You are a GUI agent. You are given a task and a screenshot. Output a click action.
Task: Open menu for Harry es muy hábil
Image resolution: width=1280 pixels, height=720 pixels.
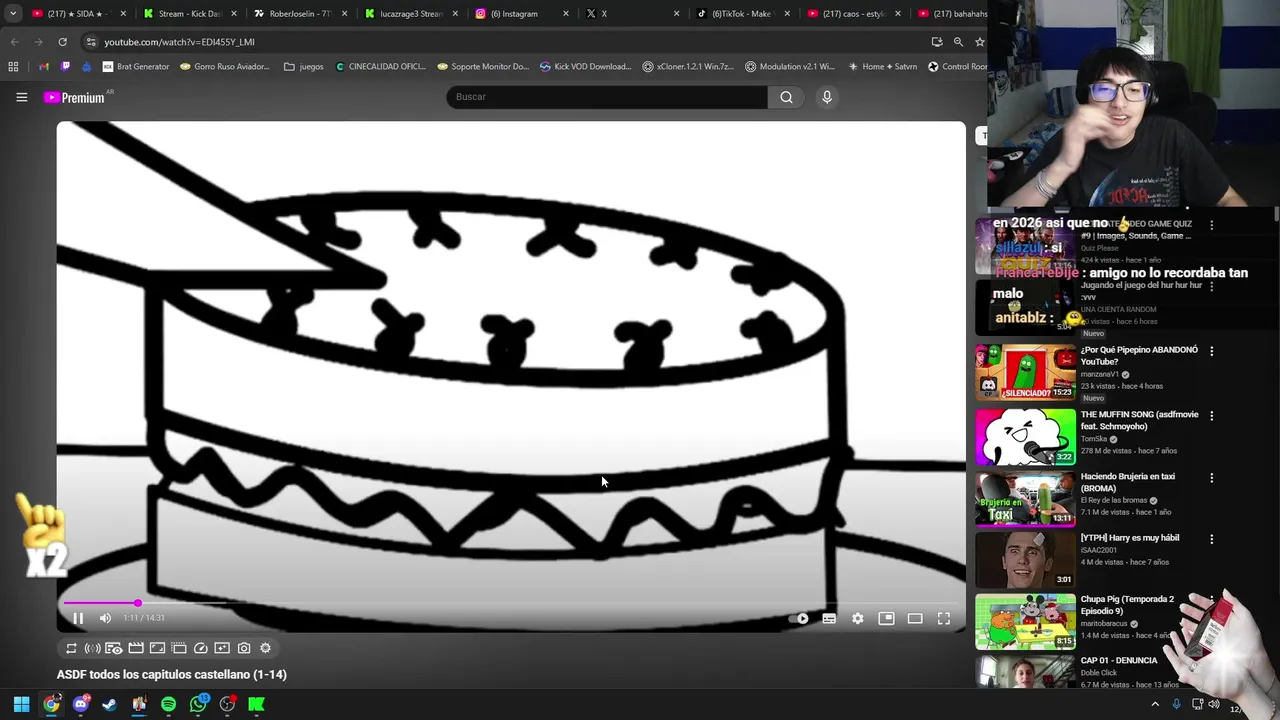point(1211,539)
